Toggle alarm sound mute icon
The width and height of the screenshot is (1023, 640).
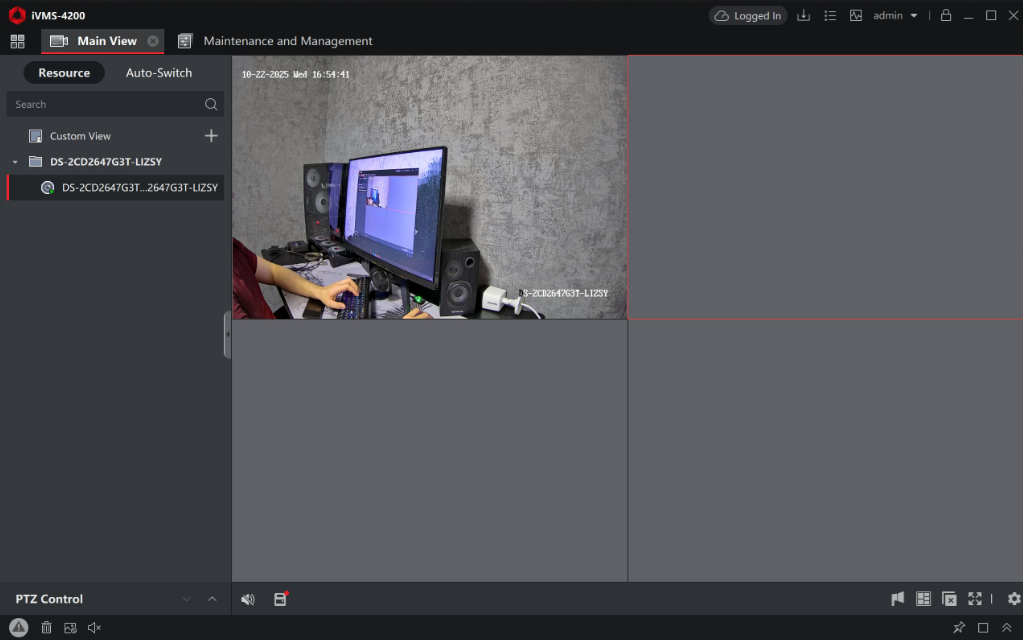[x=95, y=628]
